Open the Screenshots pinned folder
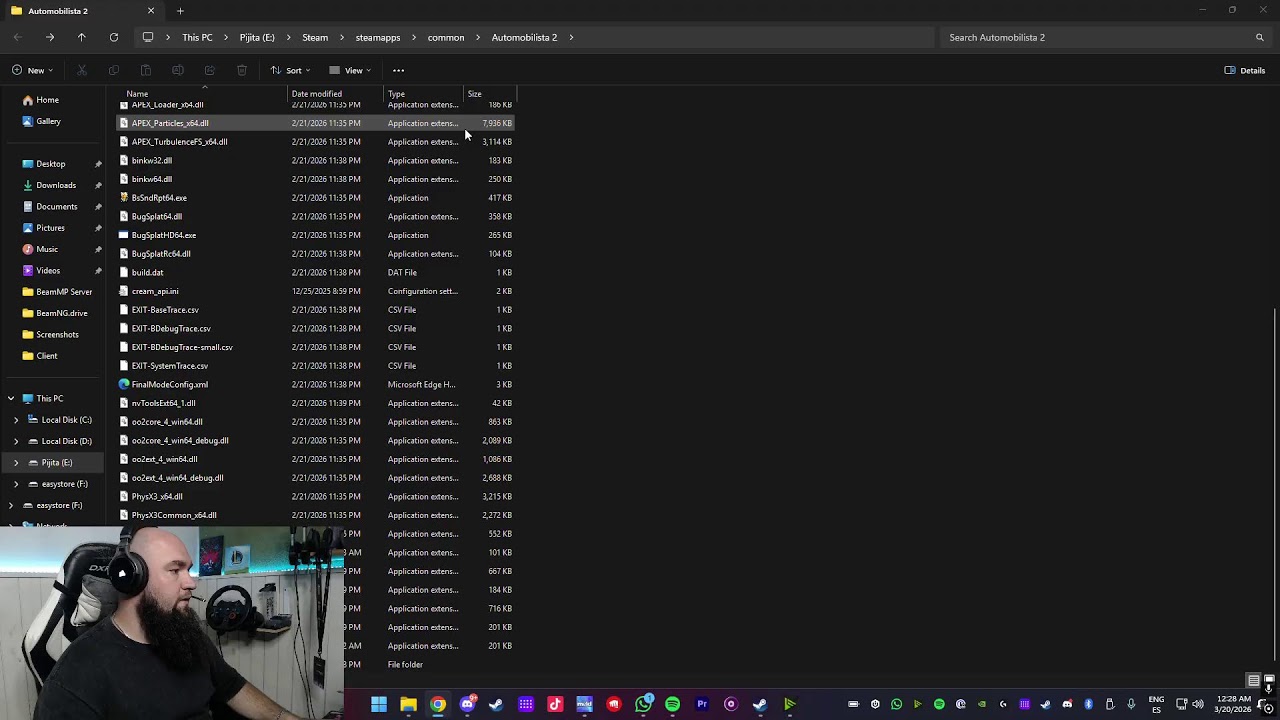The width and height of the screenshot is (1280, 720). tap(57, 334)
